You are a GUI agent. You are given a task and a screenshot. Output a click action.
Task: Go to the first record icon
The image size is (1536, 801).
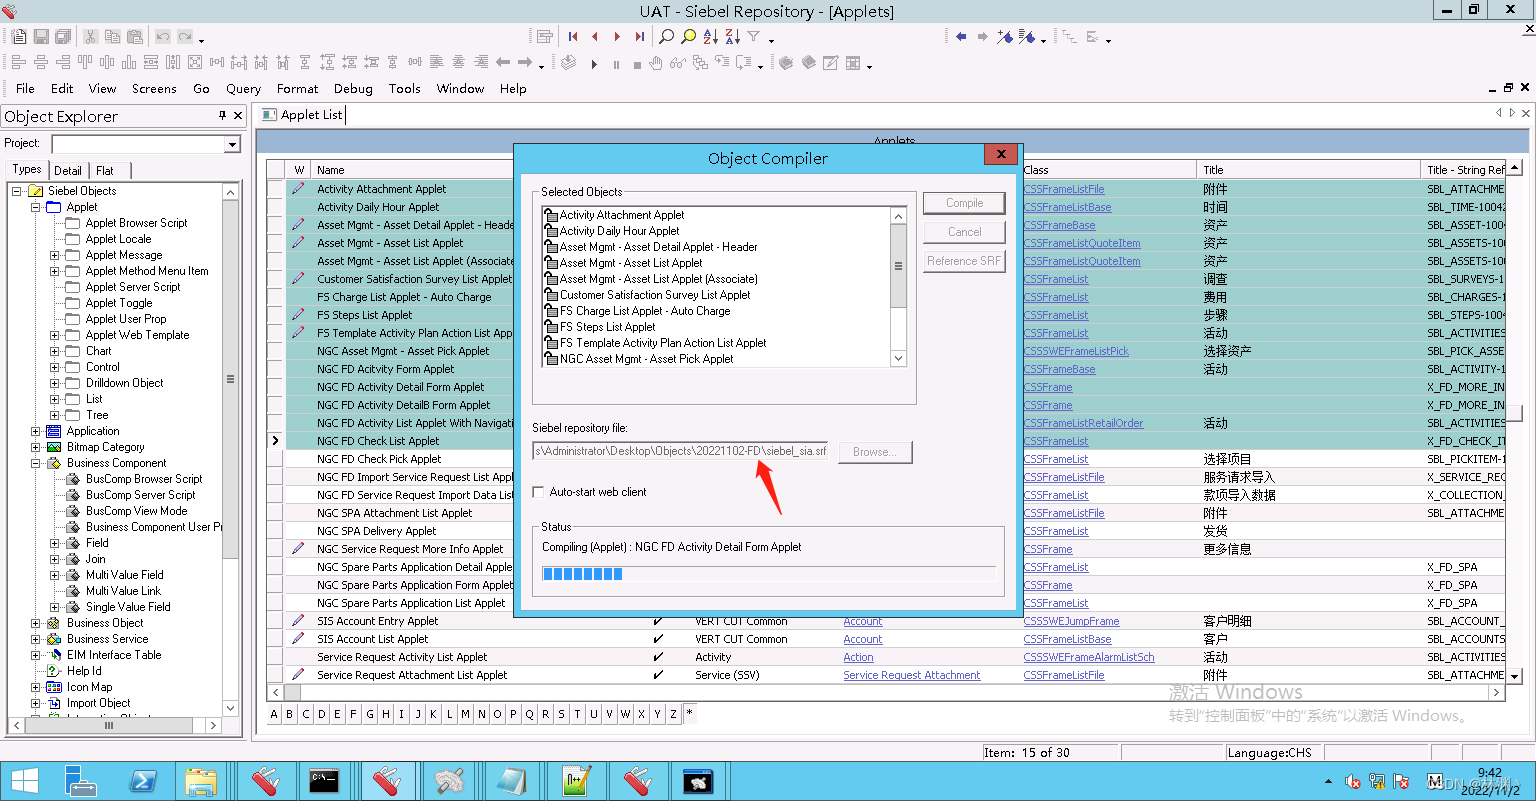pos(573,37)
